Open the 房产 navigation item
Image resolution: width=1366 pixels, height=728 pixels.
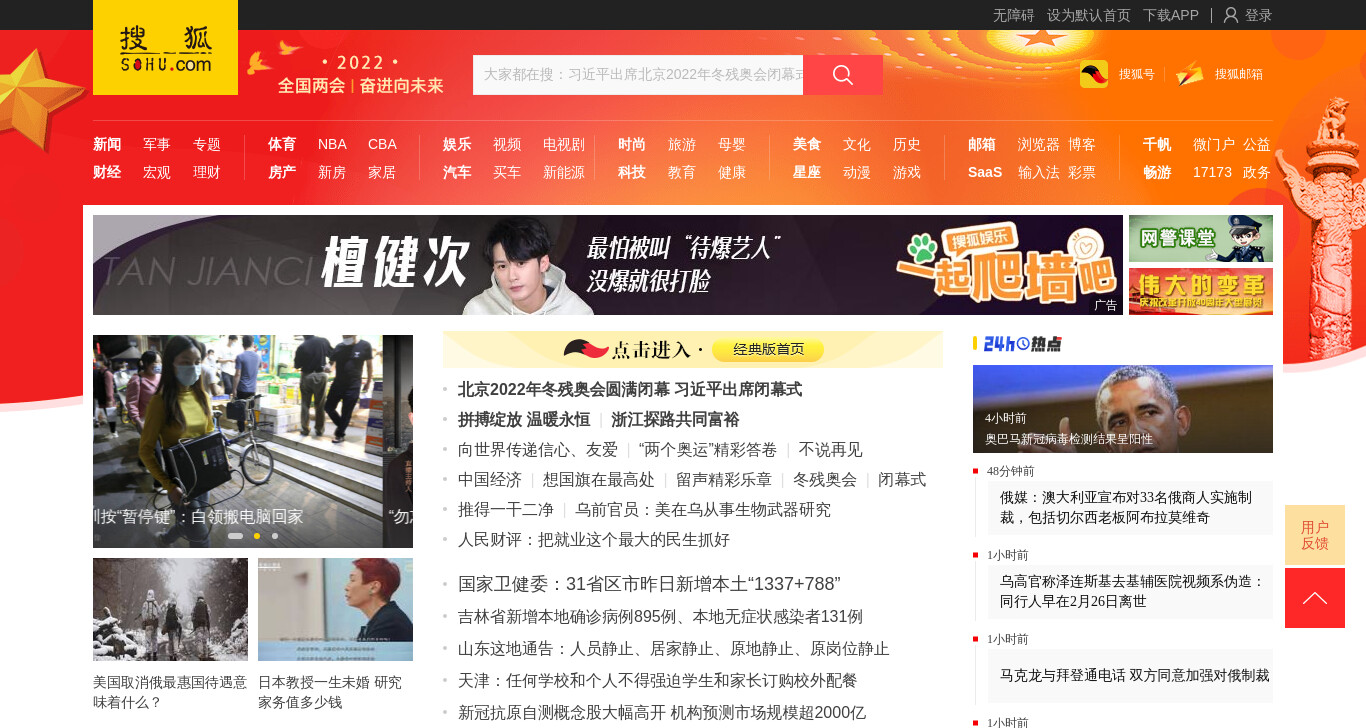pyautogui.click(x=282, y=172)
